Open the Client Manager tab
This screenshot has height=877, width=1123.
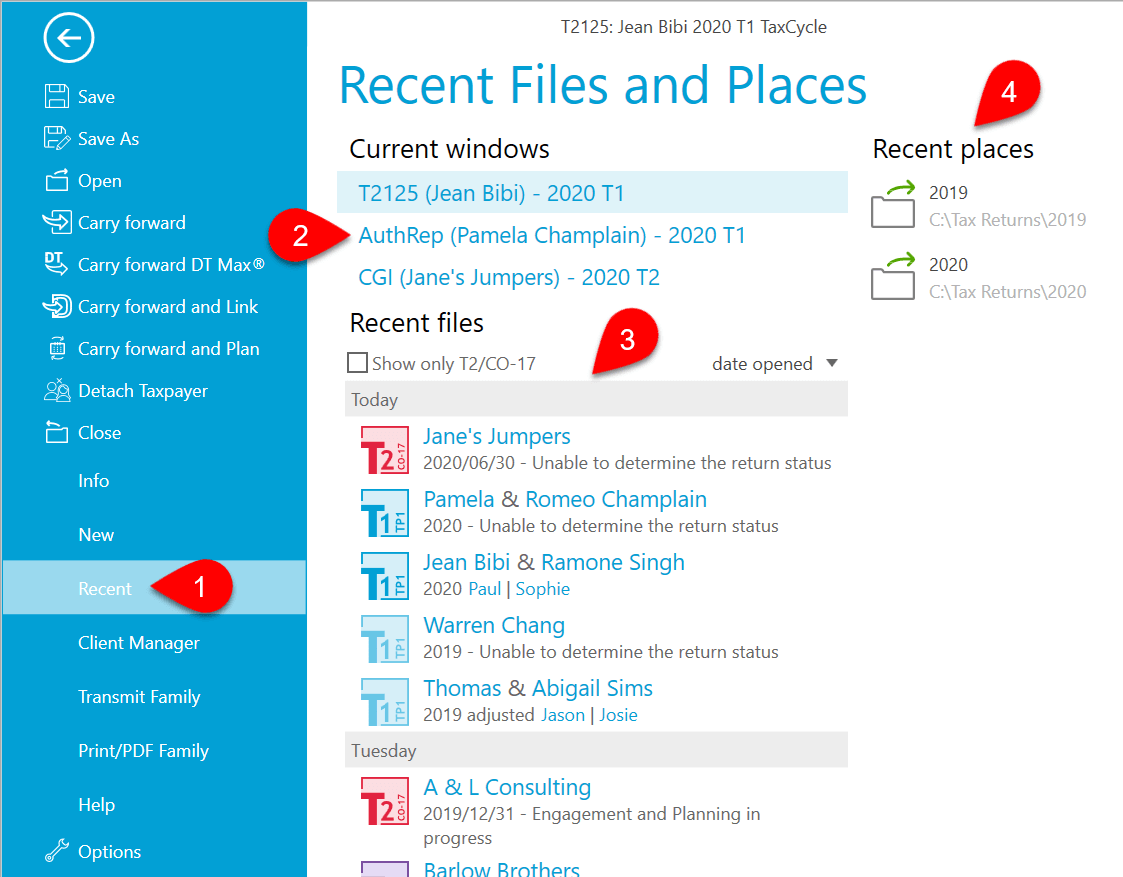point(139,643)
